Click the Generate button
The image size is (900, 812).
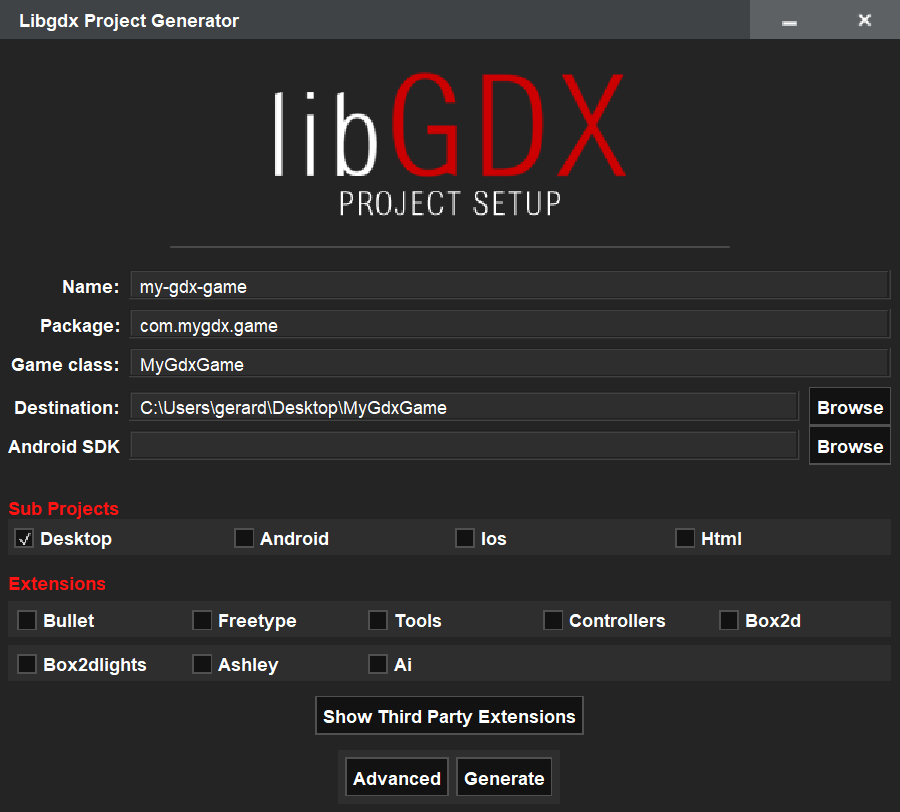pos(504,778)
